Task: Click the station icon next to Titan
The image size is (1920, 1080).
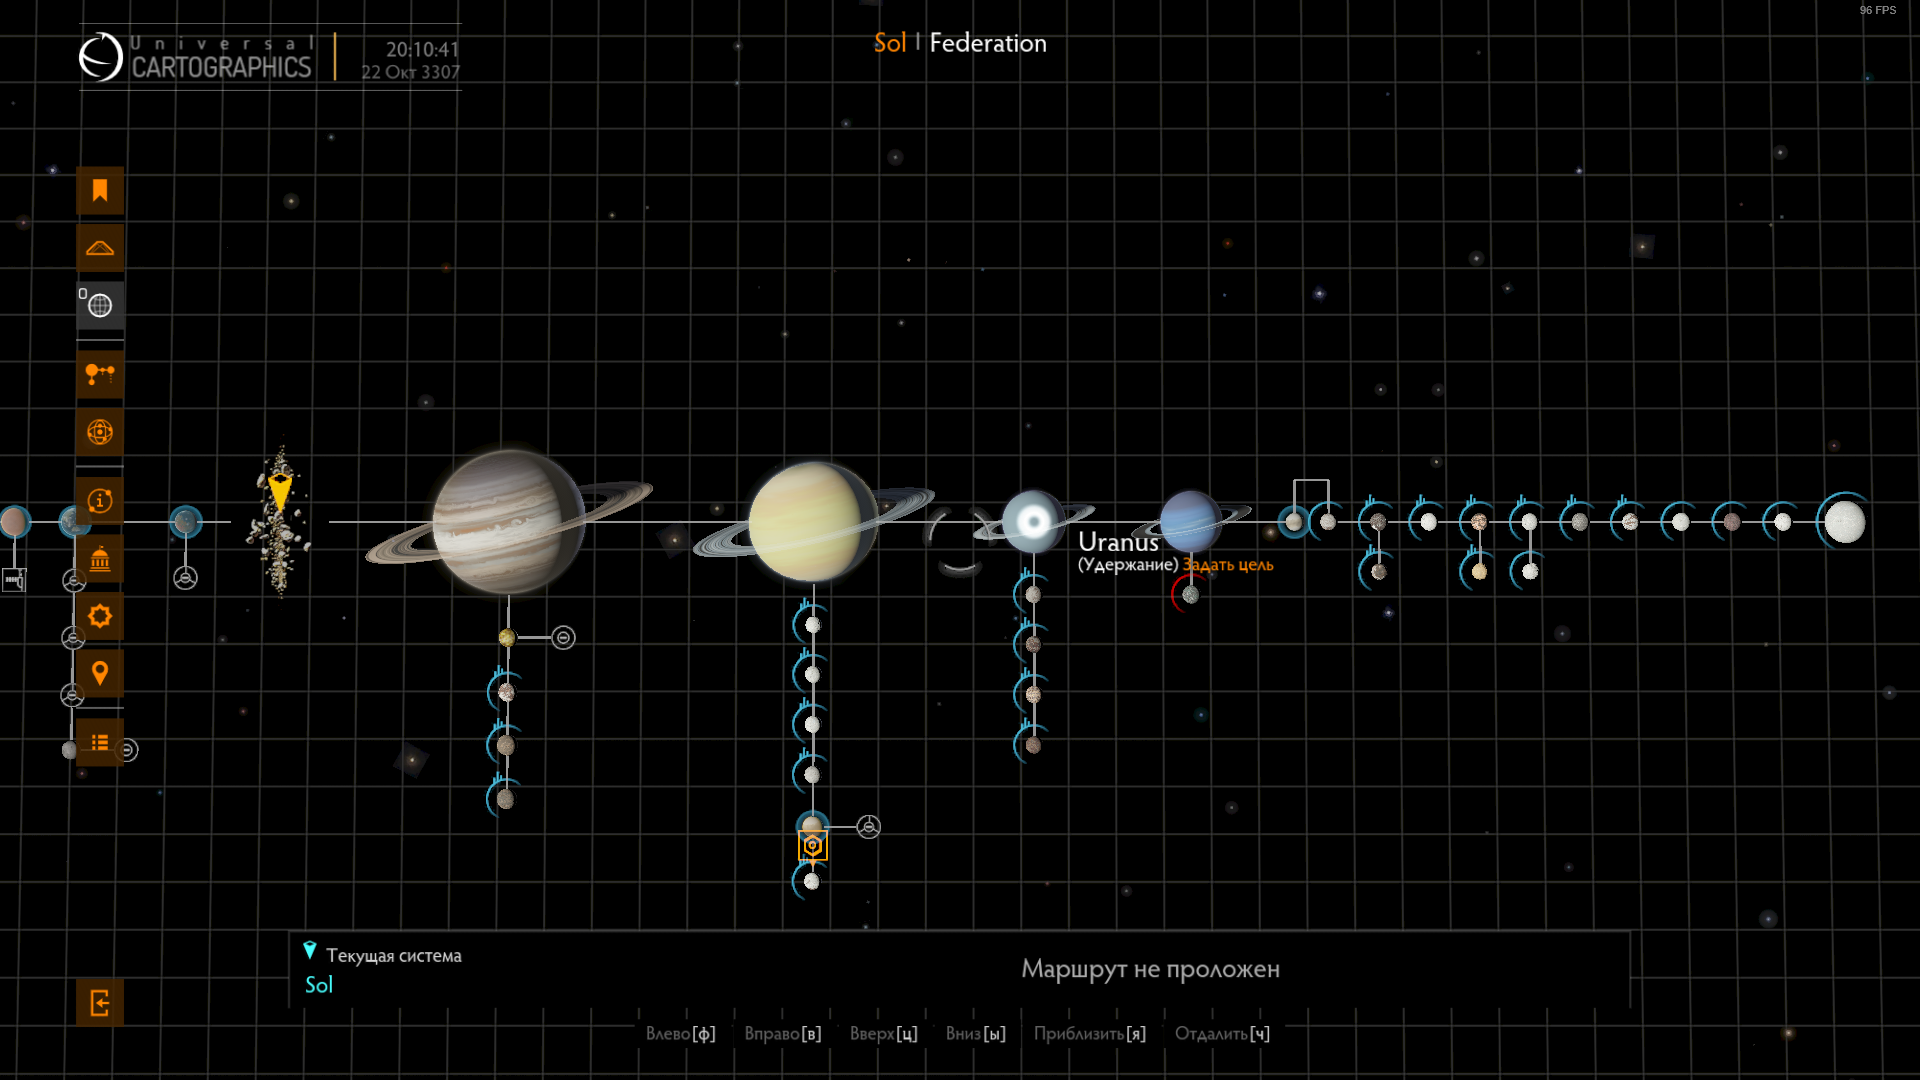Action: click(x=869, y=827)
